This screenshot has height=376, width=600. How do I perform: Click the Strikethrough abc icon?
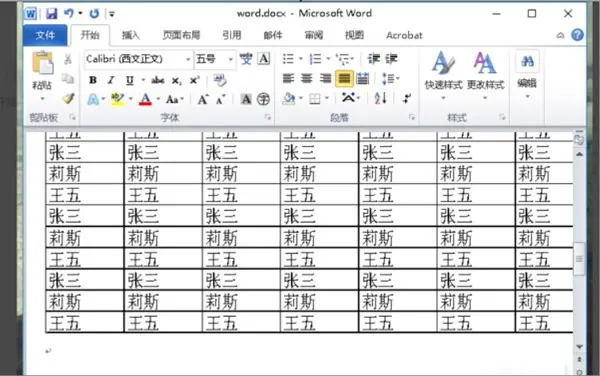[x=157, y=80]
